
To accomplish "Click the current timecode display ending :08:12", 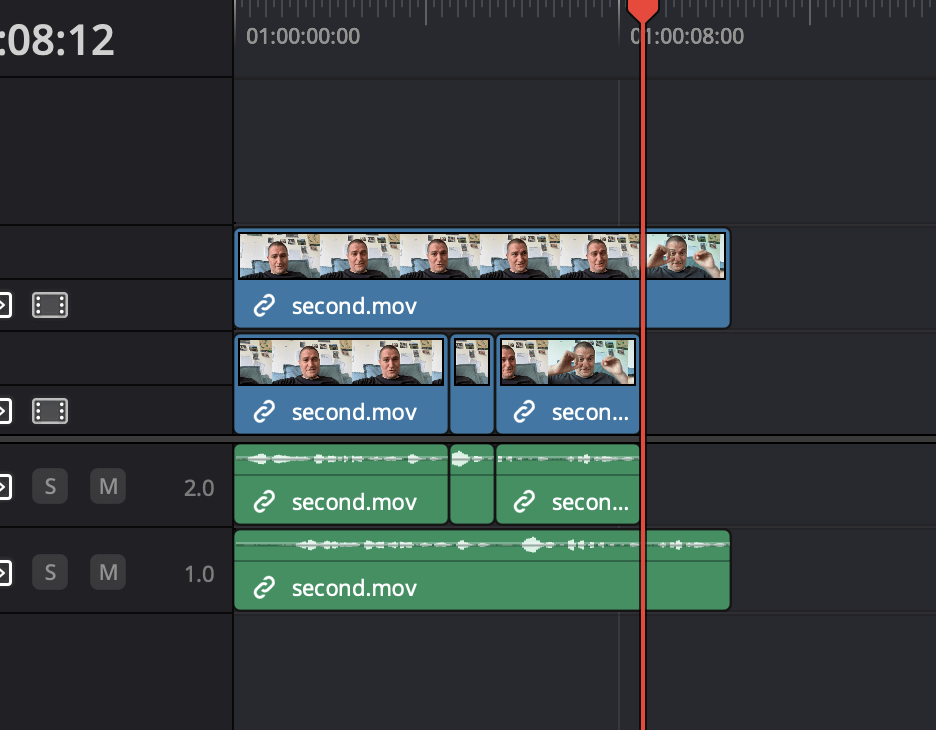I will 57,40.
